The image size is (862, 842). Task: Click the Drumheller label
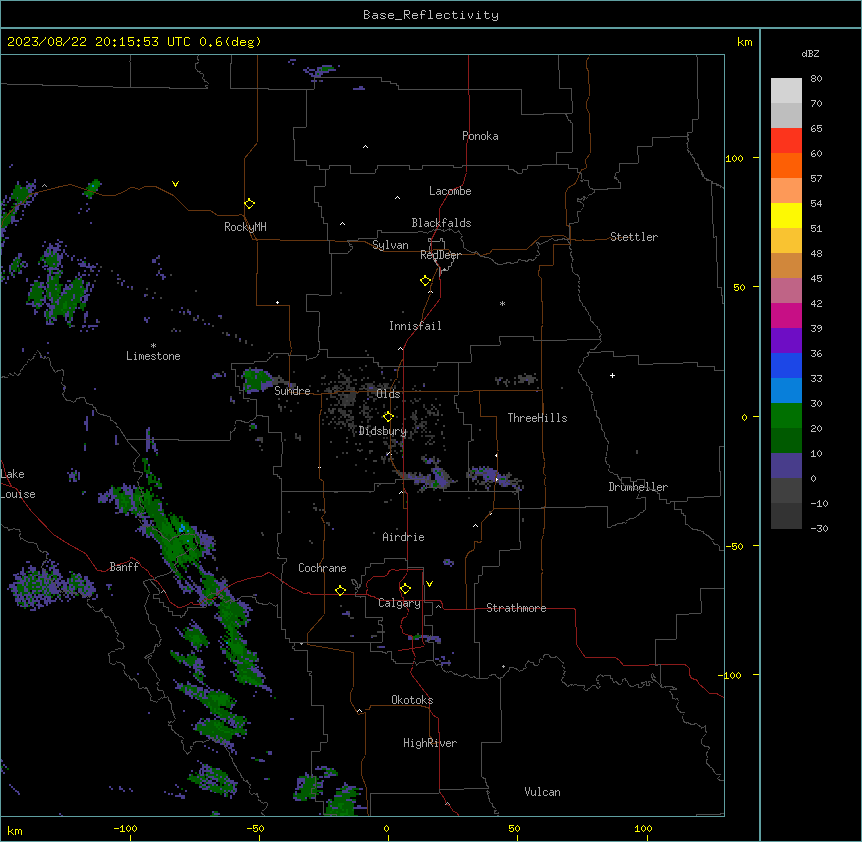[638, 487]
